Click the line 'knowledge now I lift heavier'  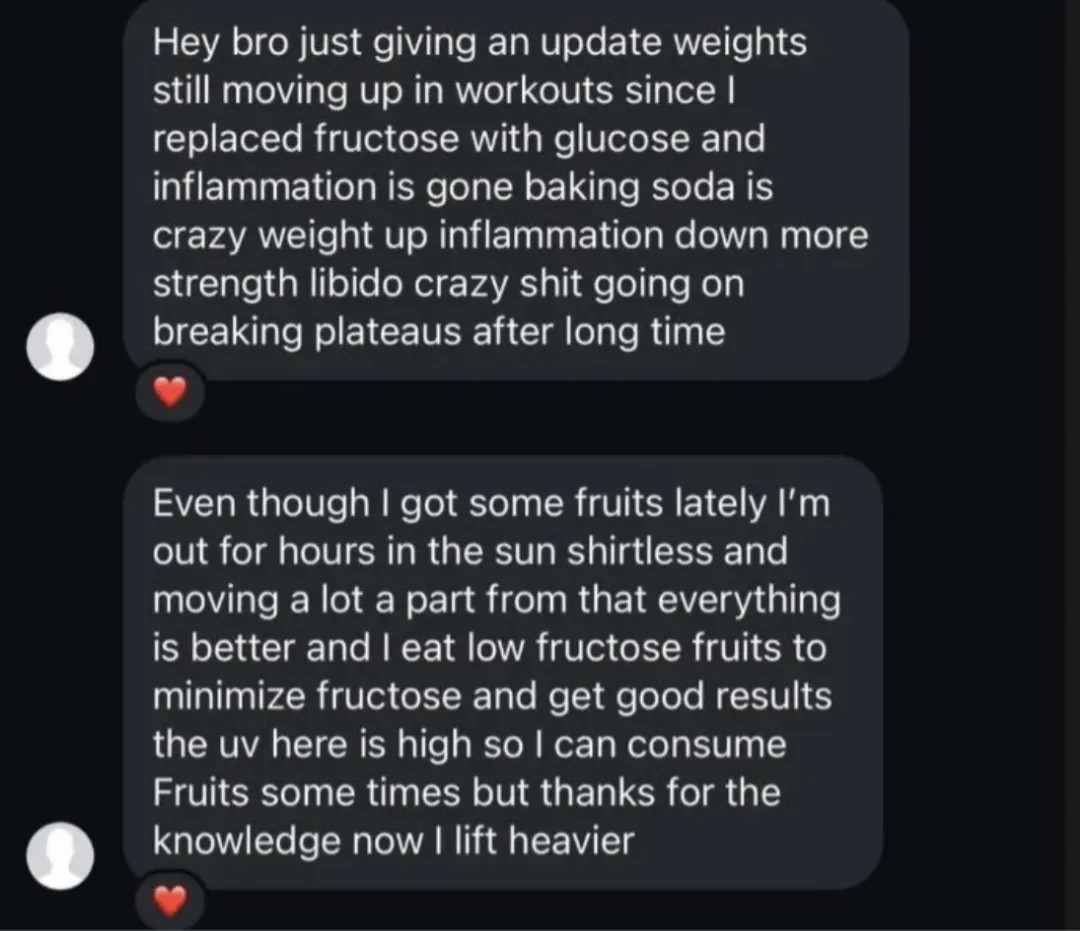coord(393,841)
